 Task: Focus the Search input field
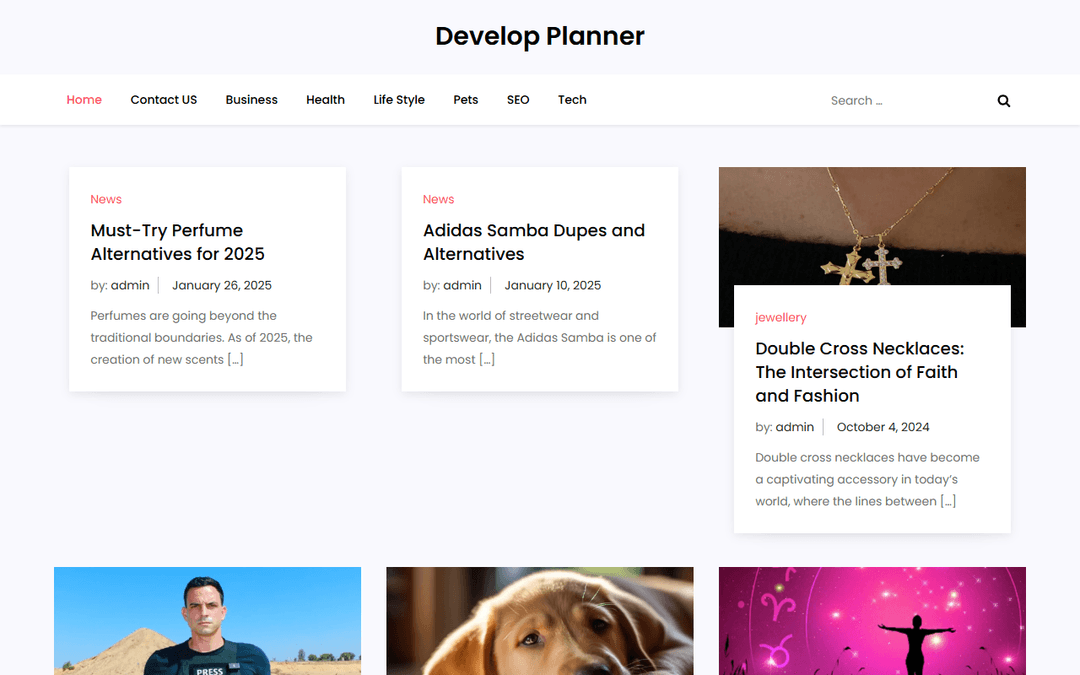[x=905, y=101]
